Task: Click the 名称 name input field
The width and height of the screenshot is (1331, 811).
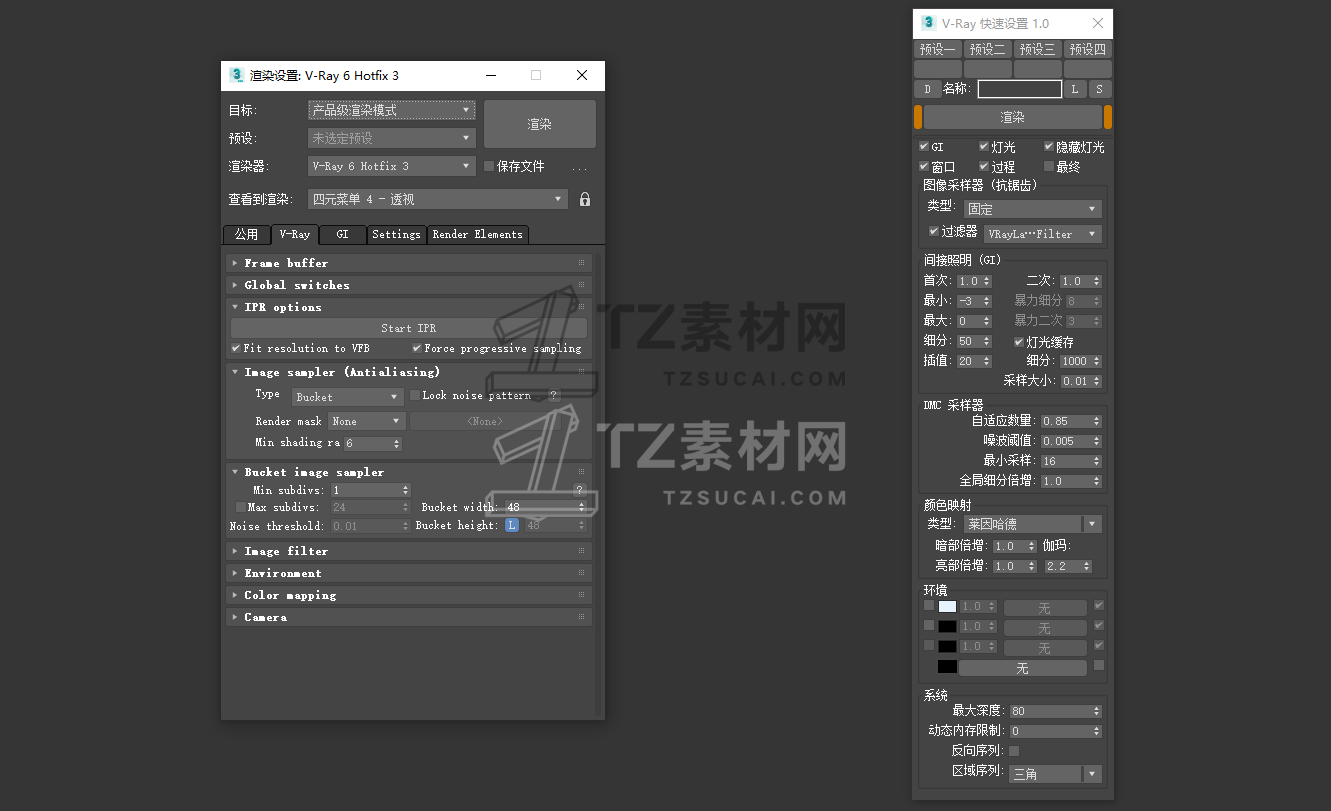Action: pyautogui.click(x=1020, y=89)
